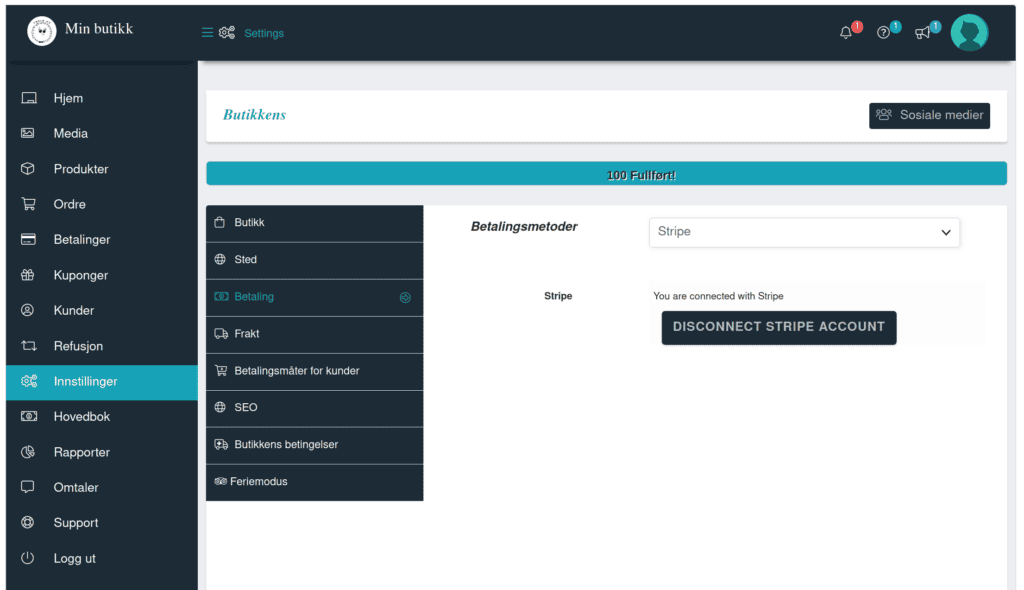The height and width of the screenshot is (590, 1024).
Task: Open Kunder in sidebar
Action: [102, 310]
